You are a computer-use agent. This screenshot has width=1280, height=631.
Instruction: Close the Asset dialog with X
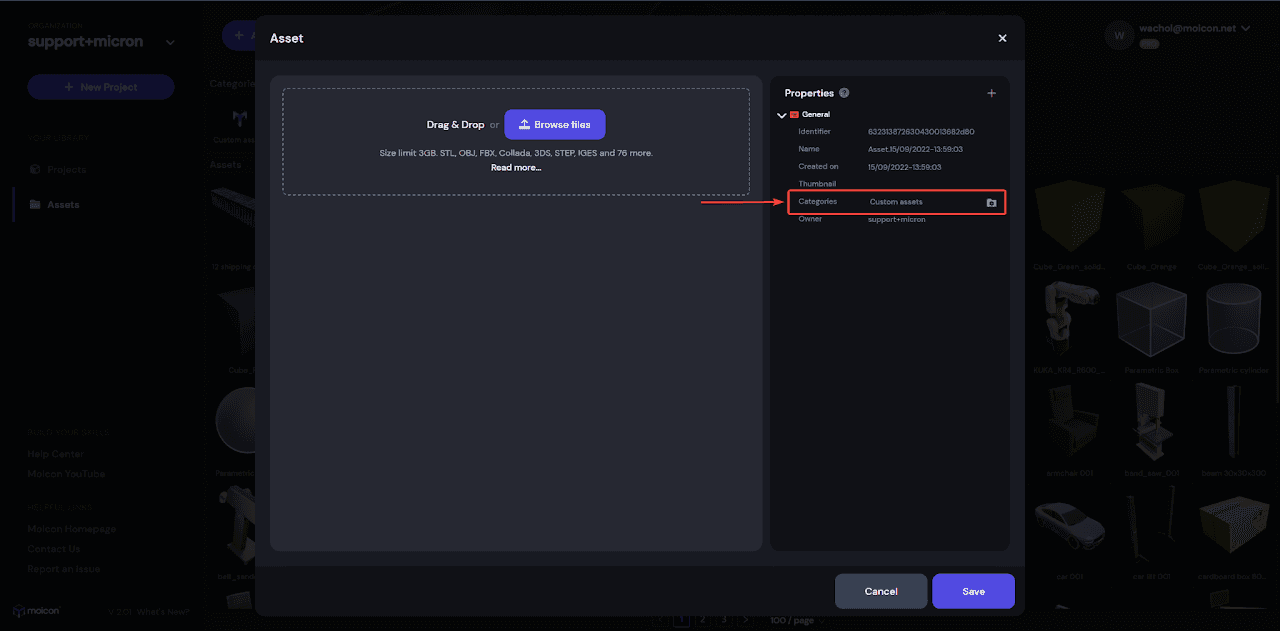1002,38
